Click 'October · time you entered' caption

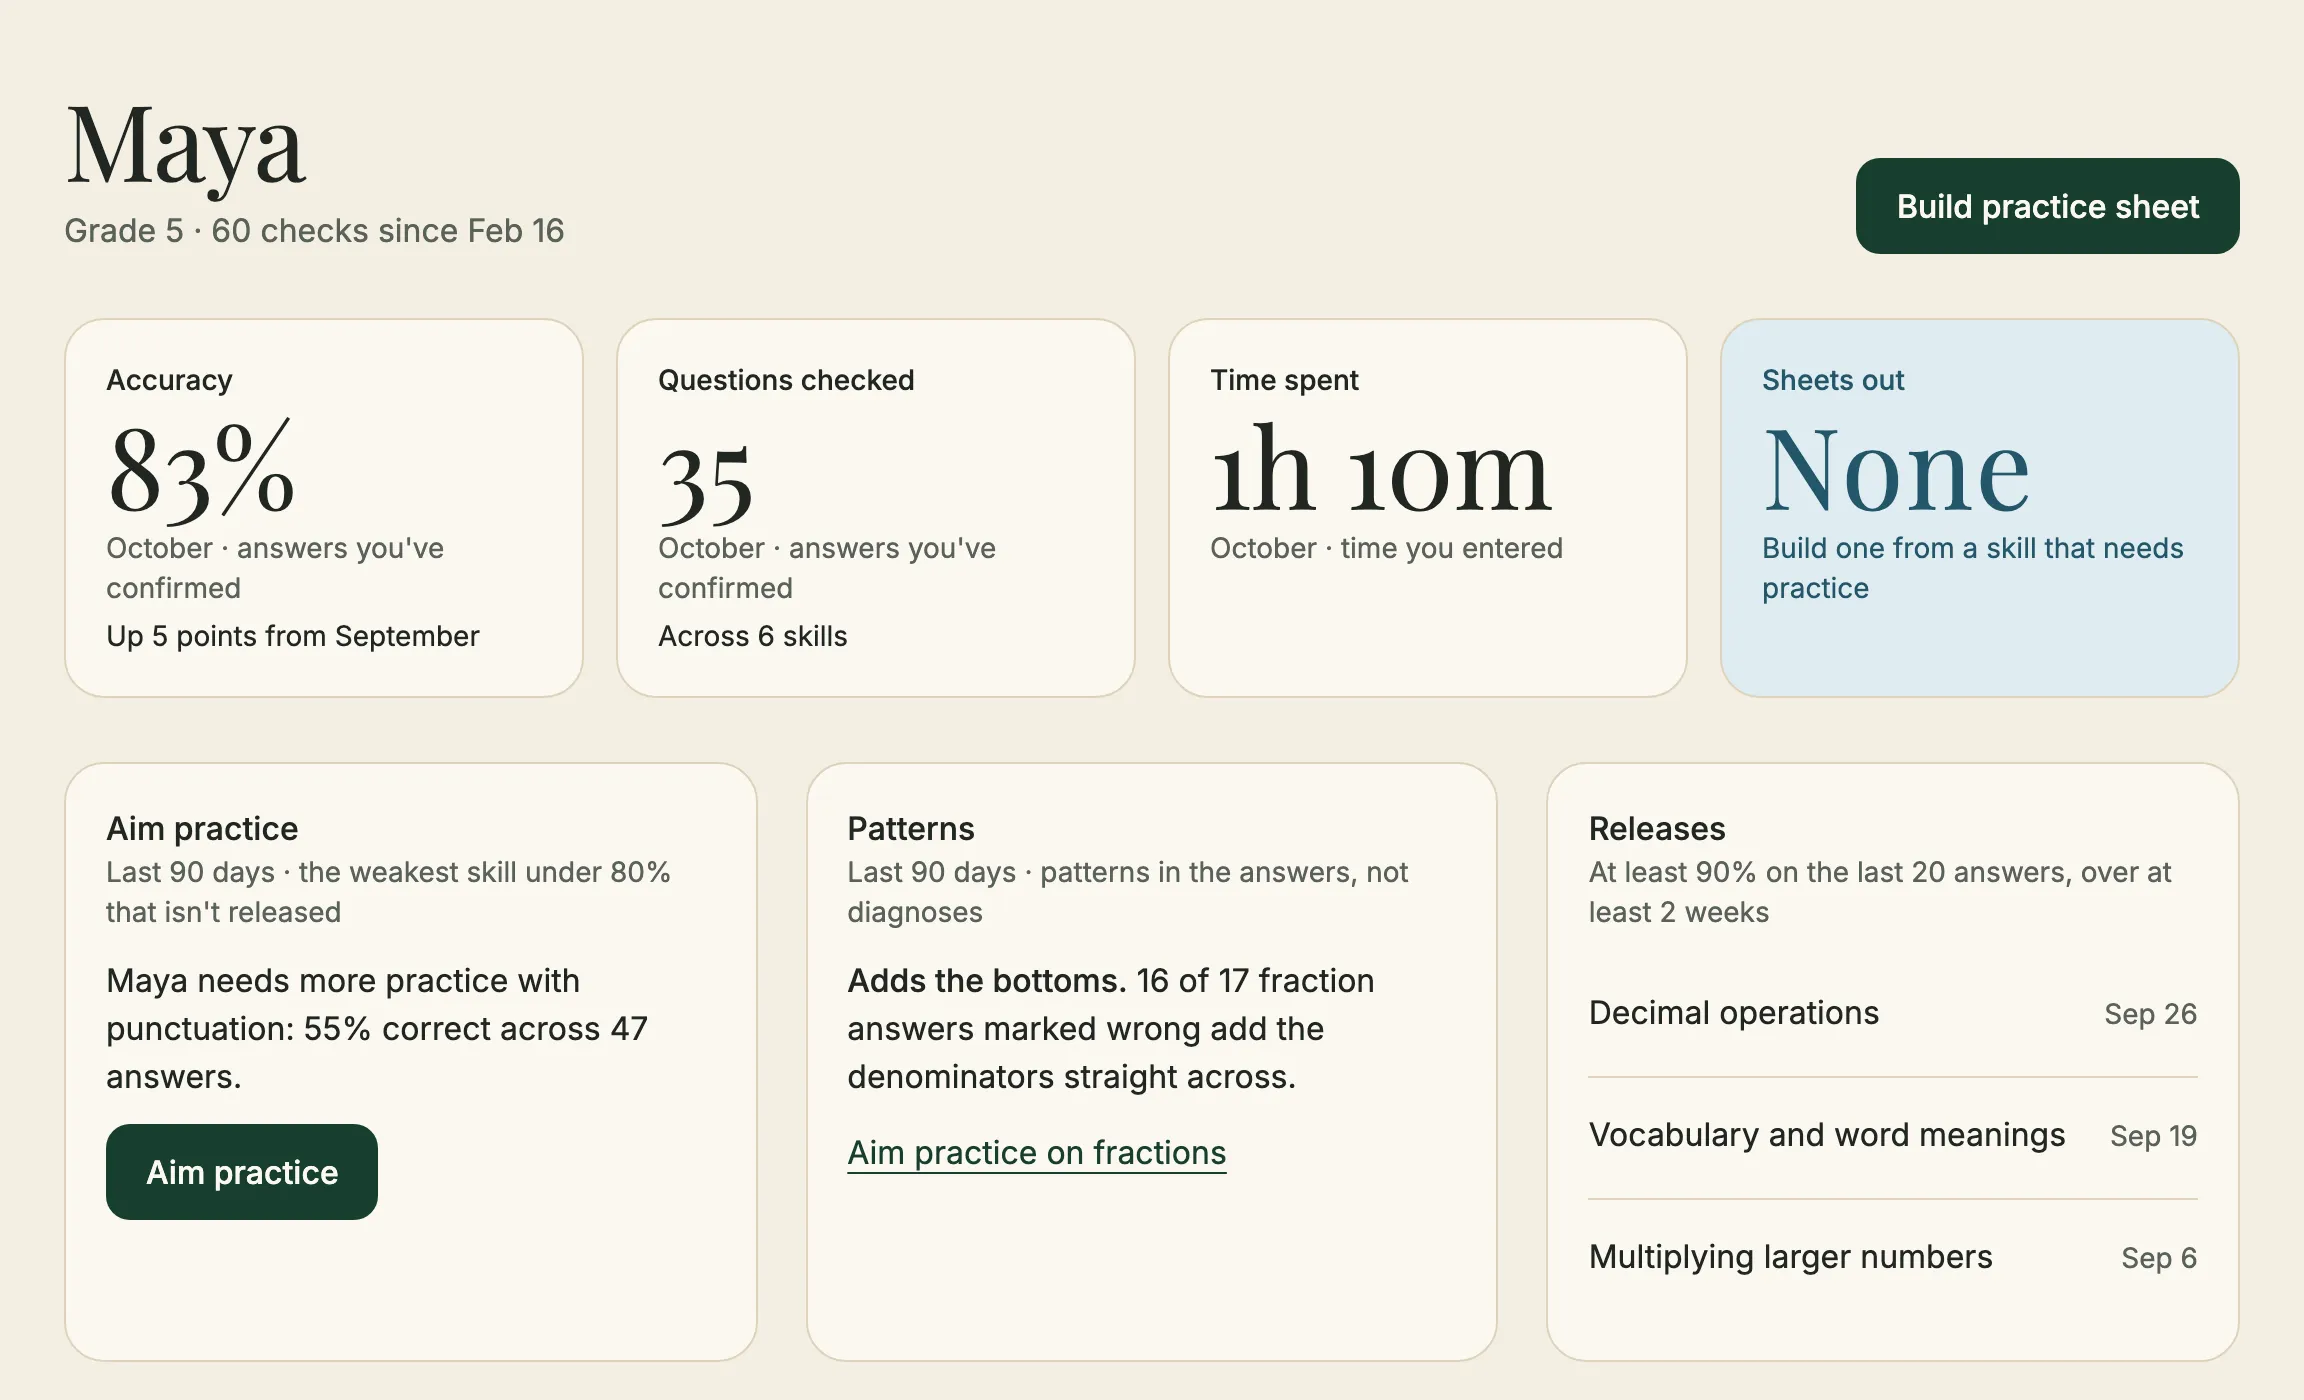pos(1386,548)
